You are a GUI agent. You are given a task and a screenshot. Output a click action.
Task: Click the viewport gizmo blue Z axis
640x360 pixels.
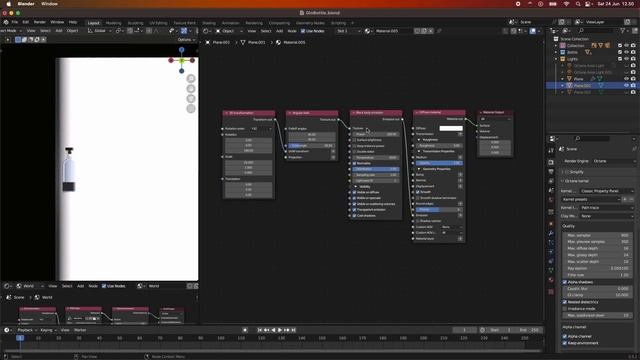182,50
